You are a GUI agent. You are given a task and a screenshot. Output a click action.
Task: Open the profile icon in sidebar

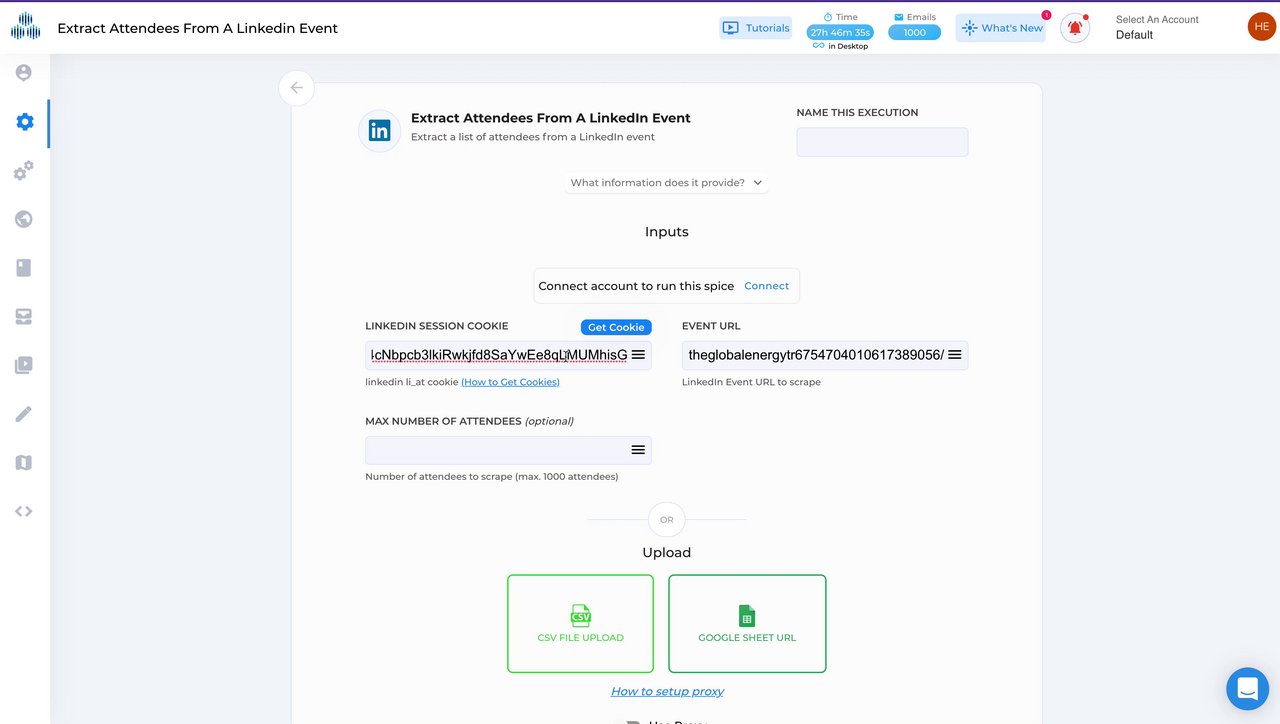click(24, 73)
